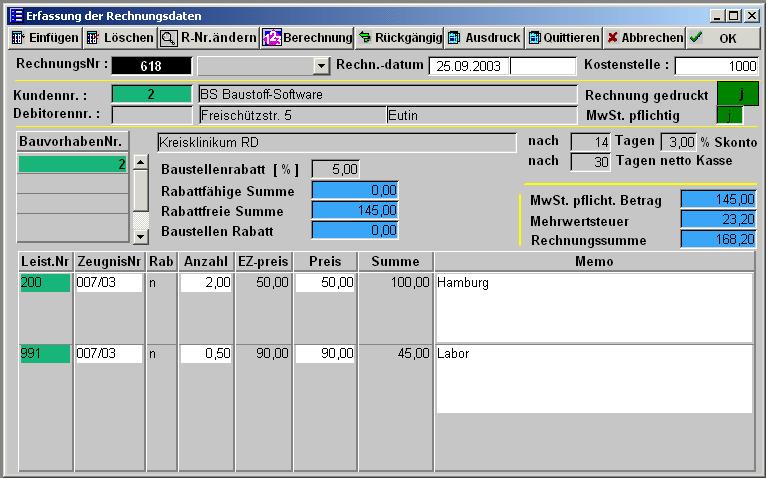This screenshot has height=478, width=766.
Task: Click the Baustellenrabatt percent field
Action: click(x=335, y=170)
